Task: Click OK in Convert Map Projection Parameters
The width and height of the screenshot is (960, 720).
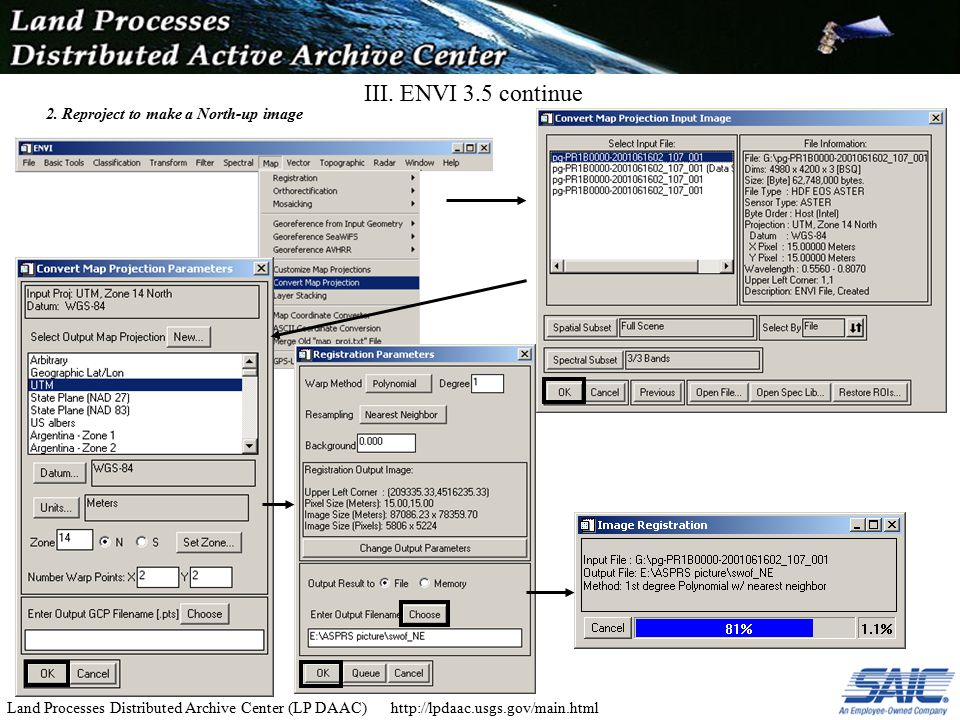Action: point(47,673)
